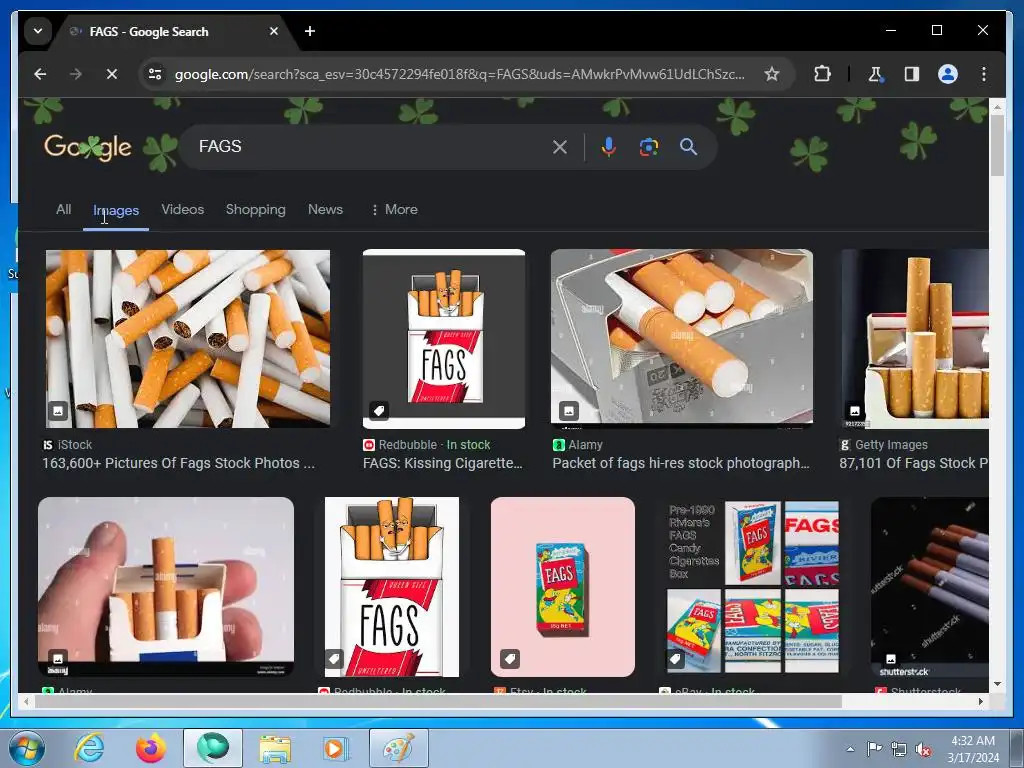The image size is (1024, 768).
Task: Click image badge on Alamy packet thumbnail
Action: [569, 411]
